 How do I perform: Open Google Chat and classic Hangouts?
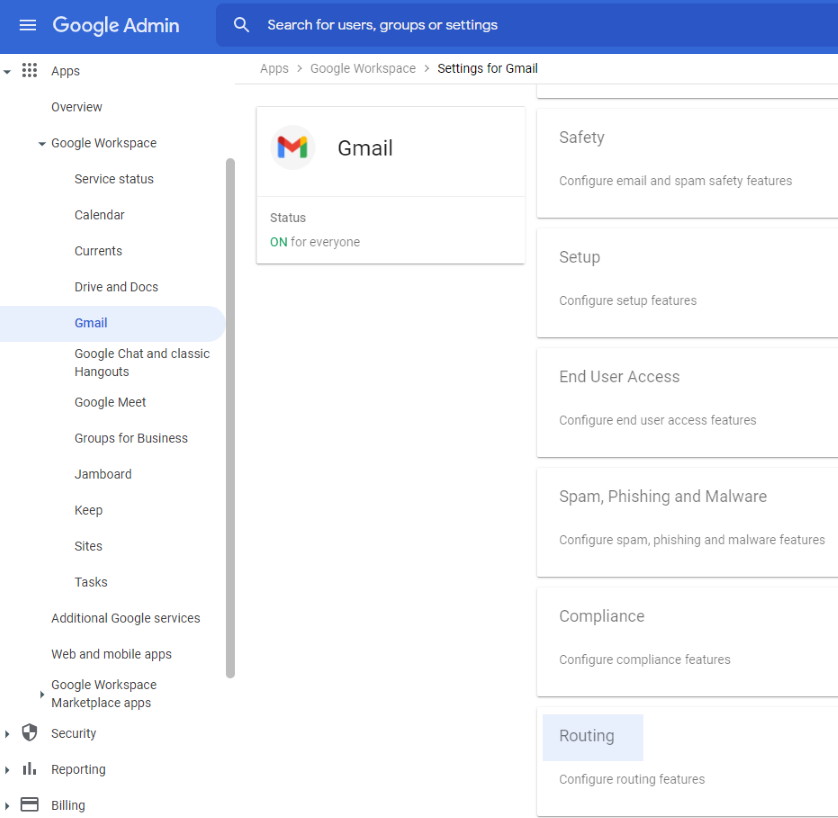tap(142, 362)
